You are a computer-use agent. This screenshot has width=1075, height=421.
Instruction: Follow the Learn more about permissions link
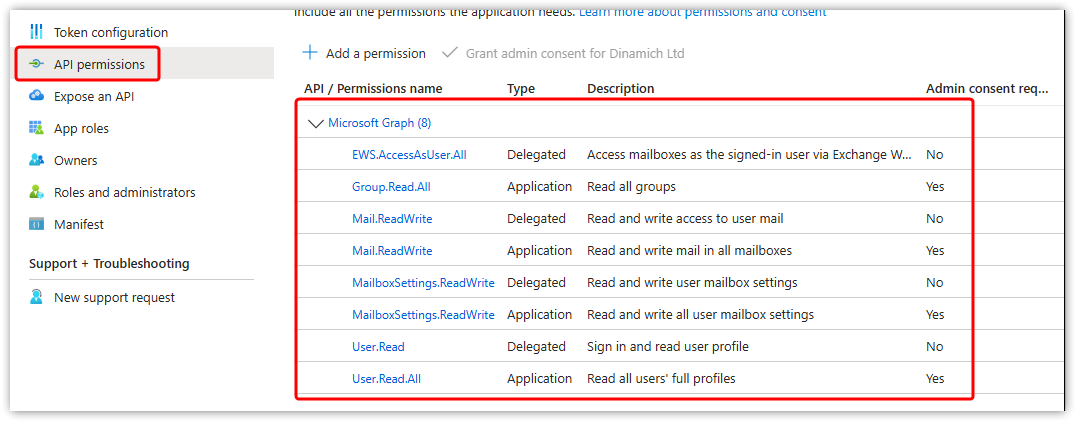click(702, 12)
